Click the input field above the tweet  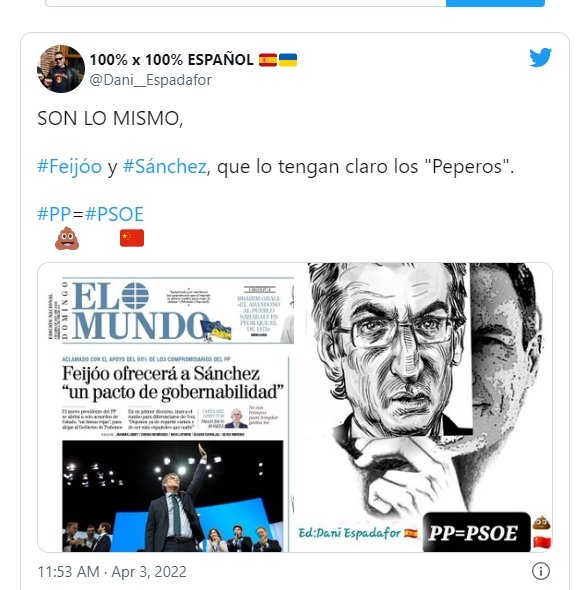coord(245,3)
